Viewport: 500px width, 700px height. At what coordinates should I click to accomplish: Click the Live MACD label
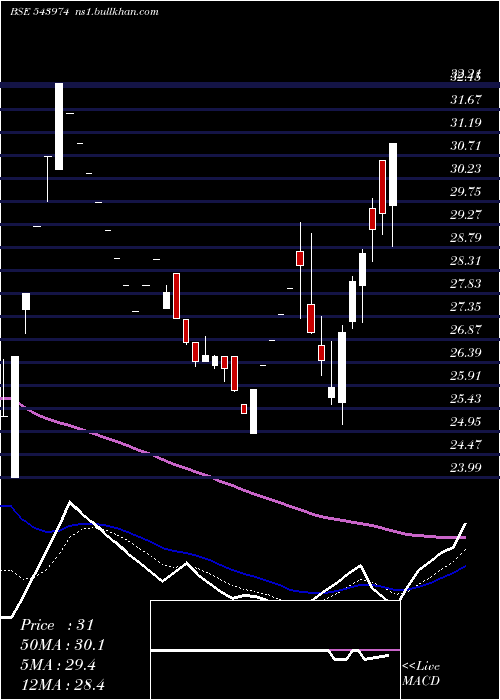click(421, 673)
